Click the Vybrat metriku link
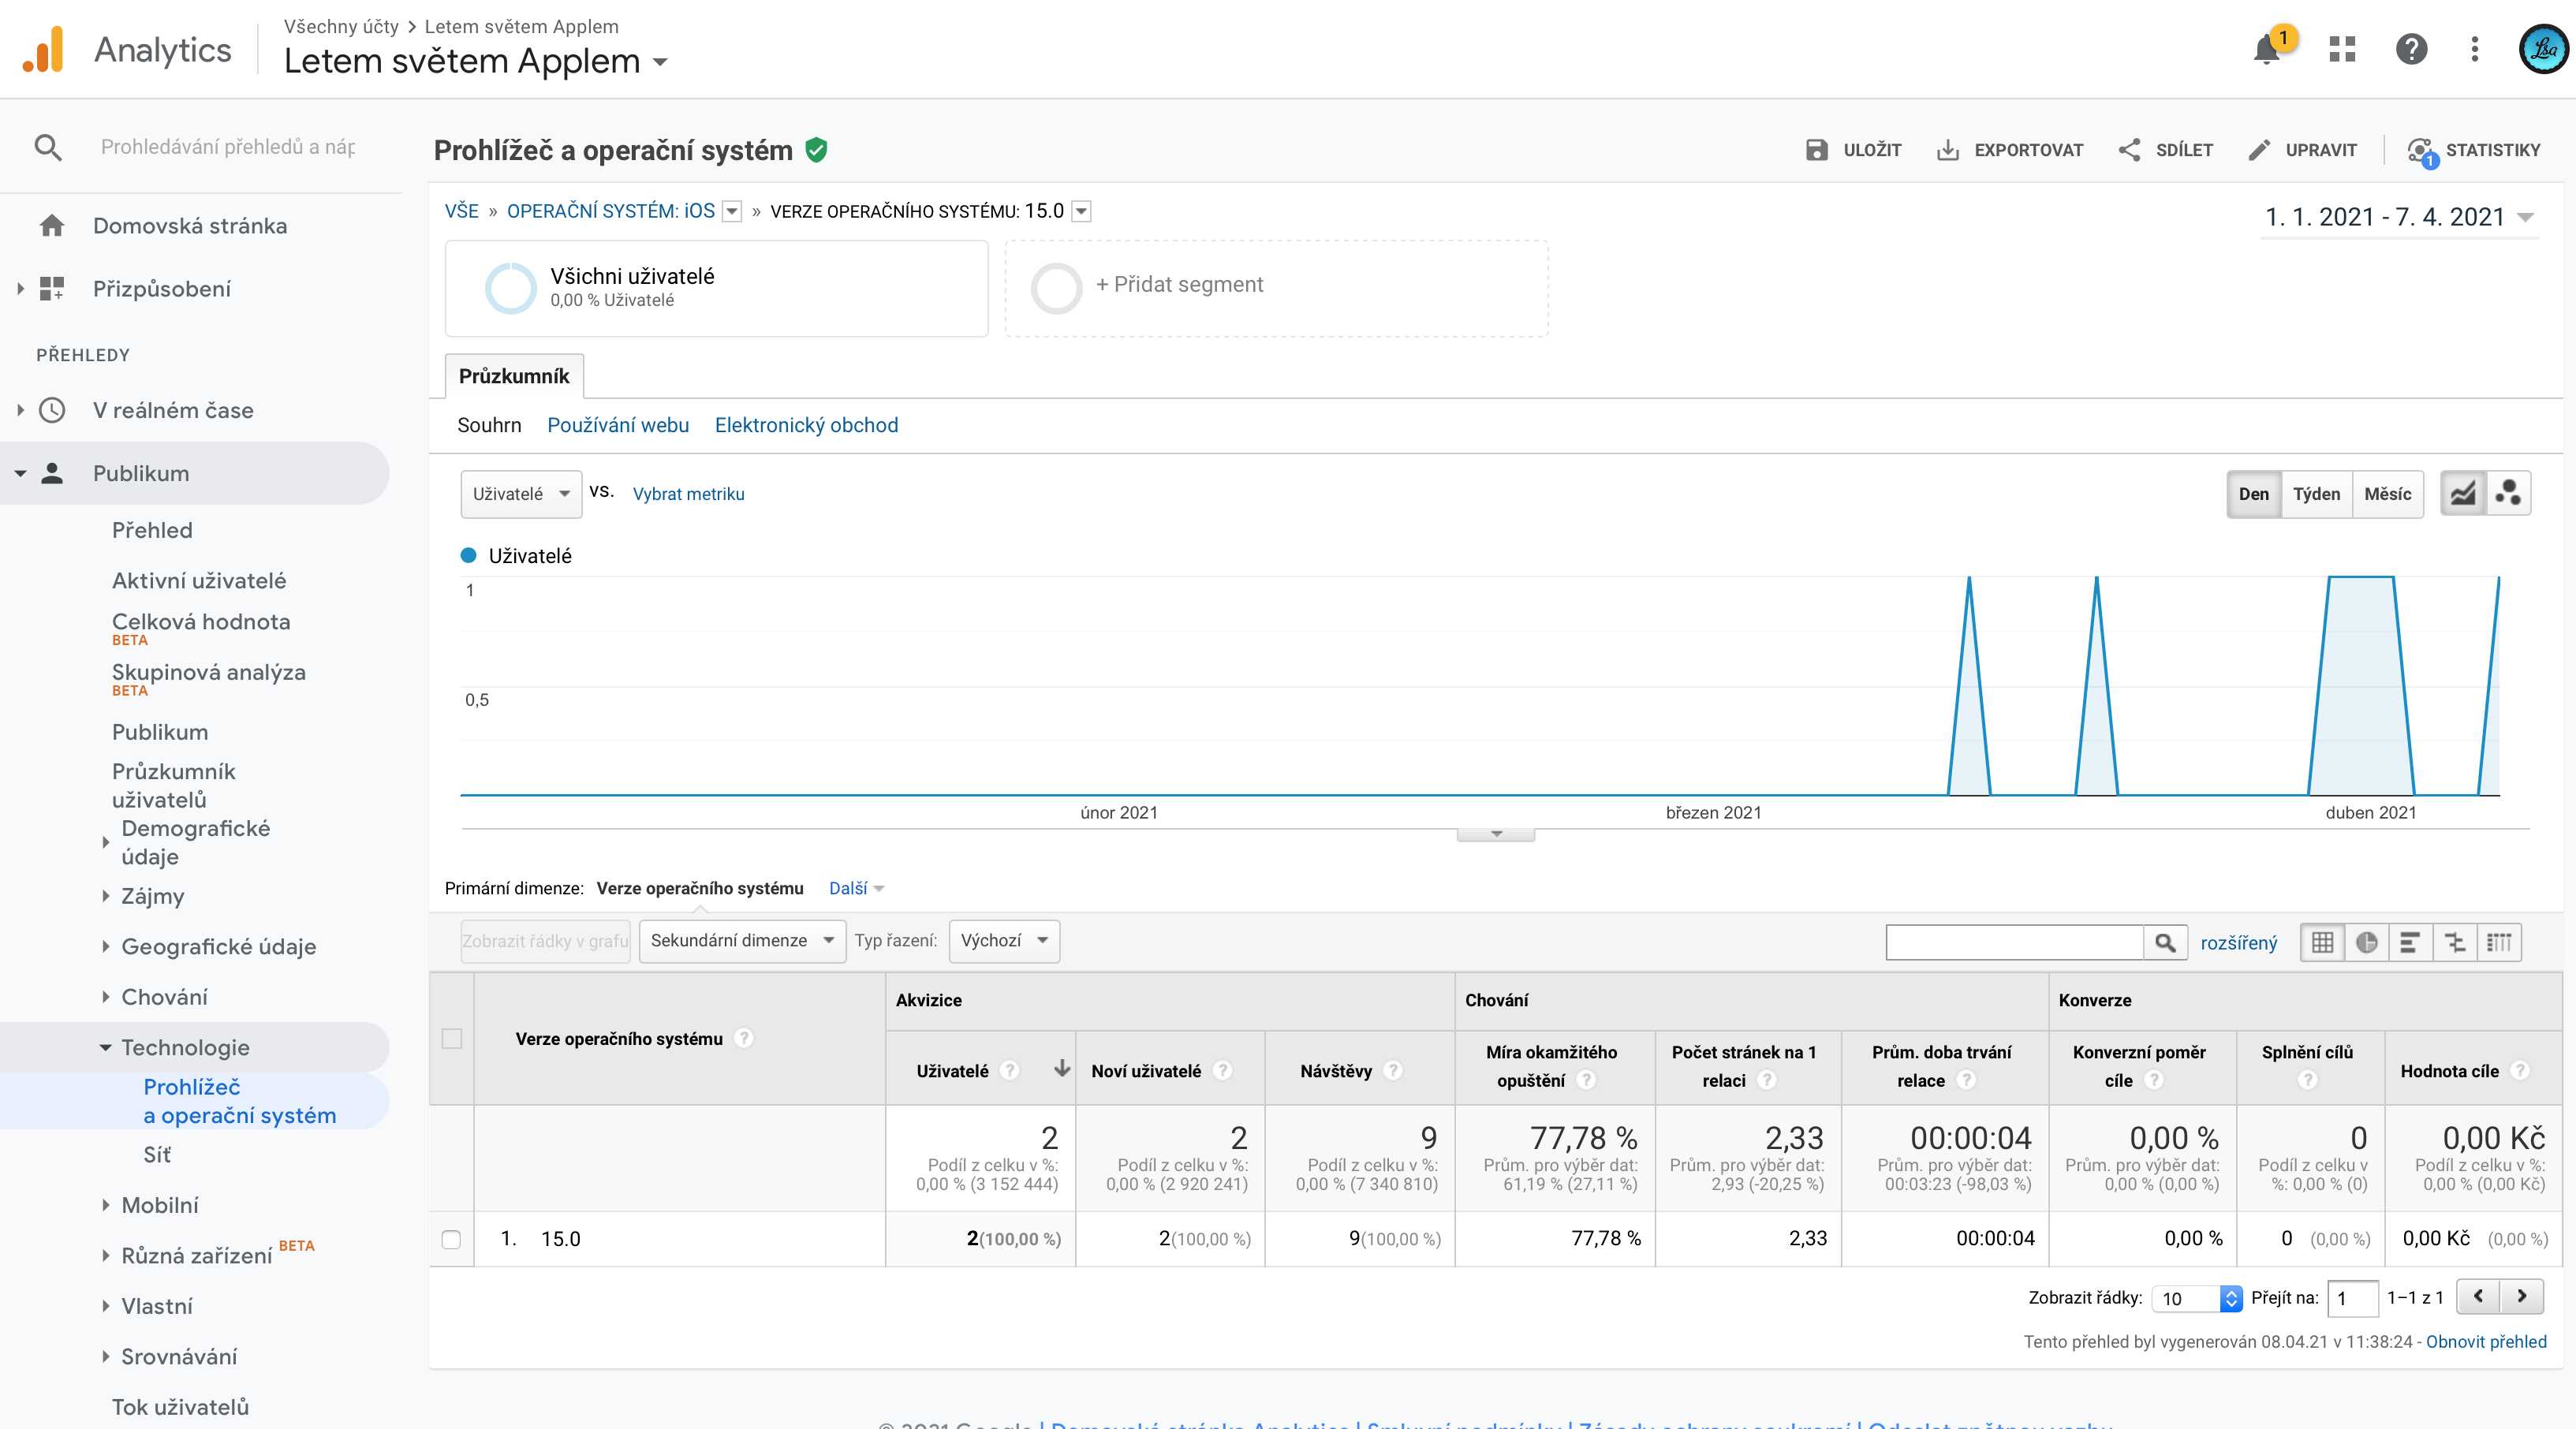Viewport: 2576px width, 1429px height. [x=688, y=494]
